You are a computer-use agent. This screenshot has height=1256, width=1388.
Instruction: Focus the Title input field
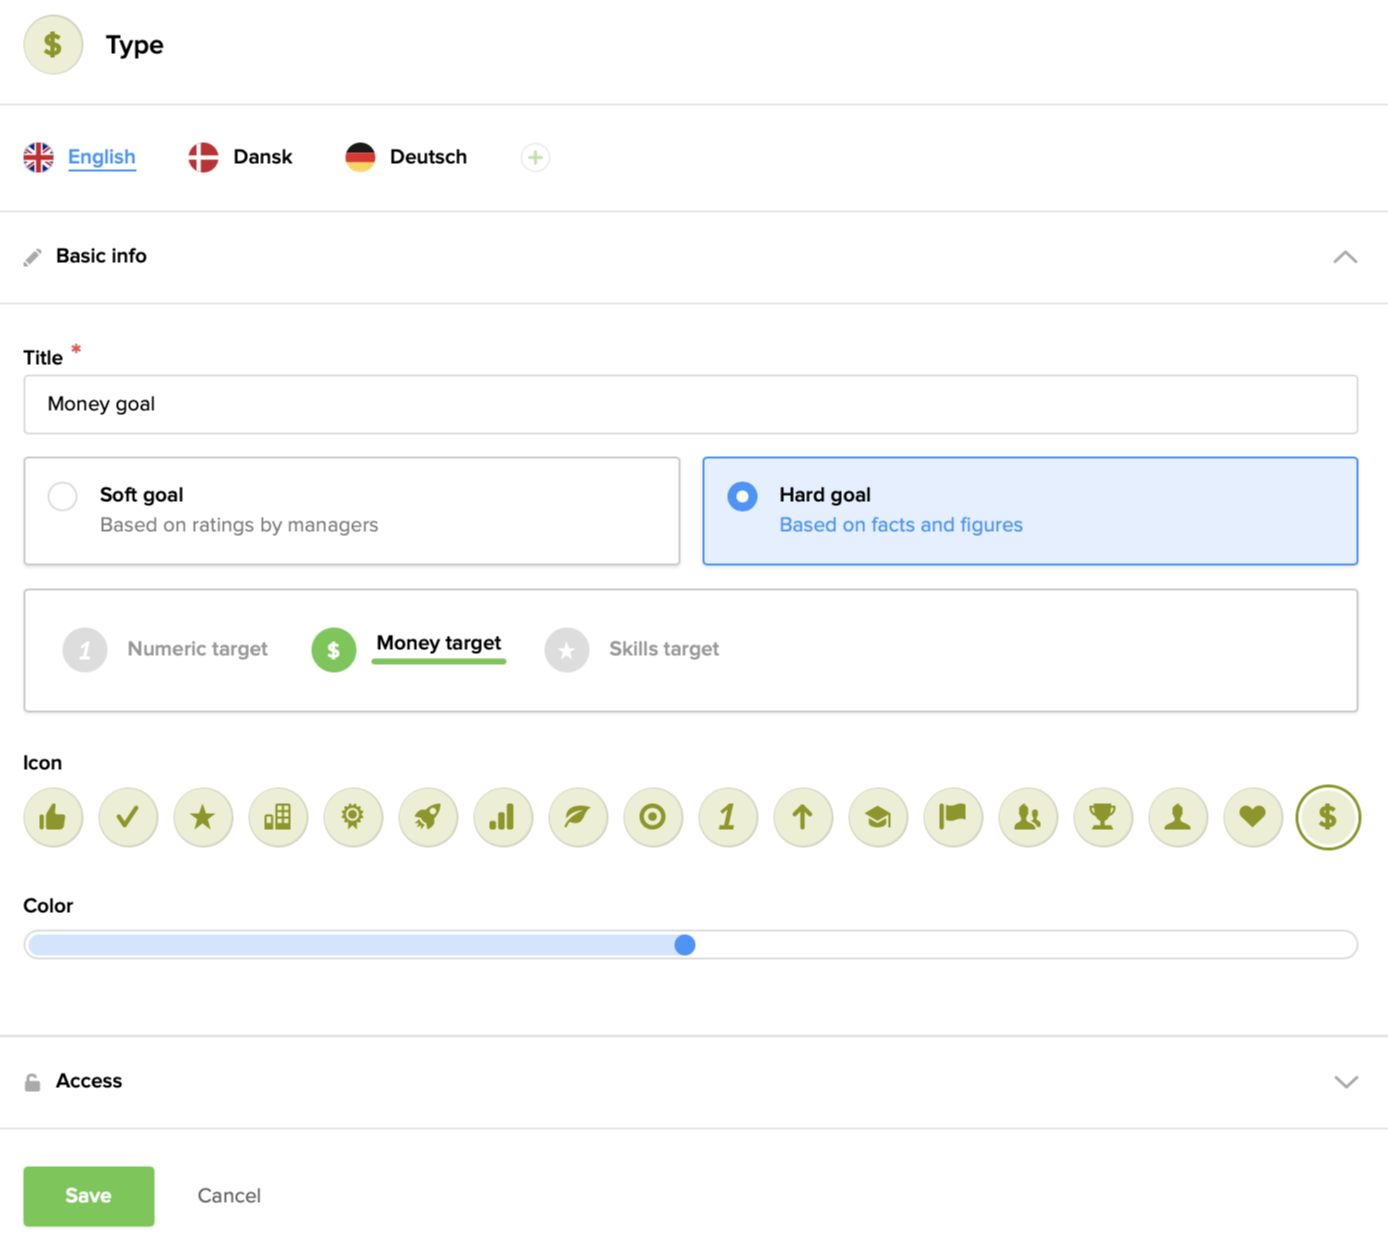(690, 405)
